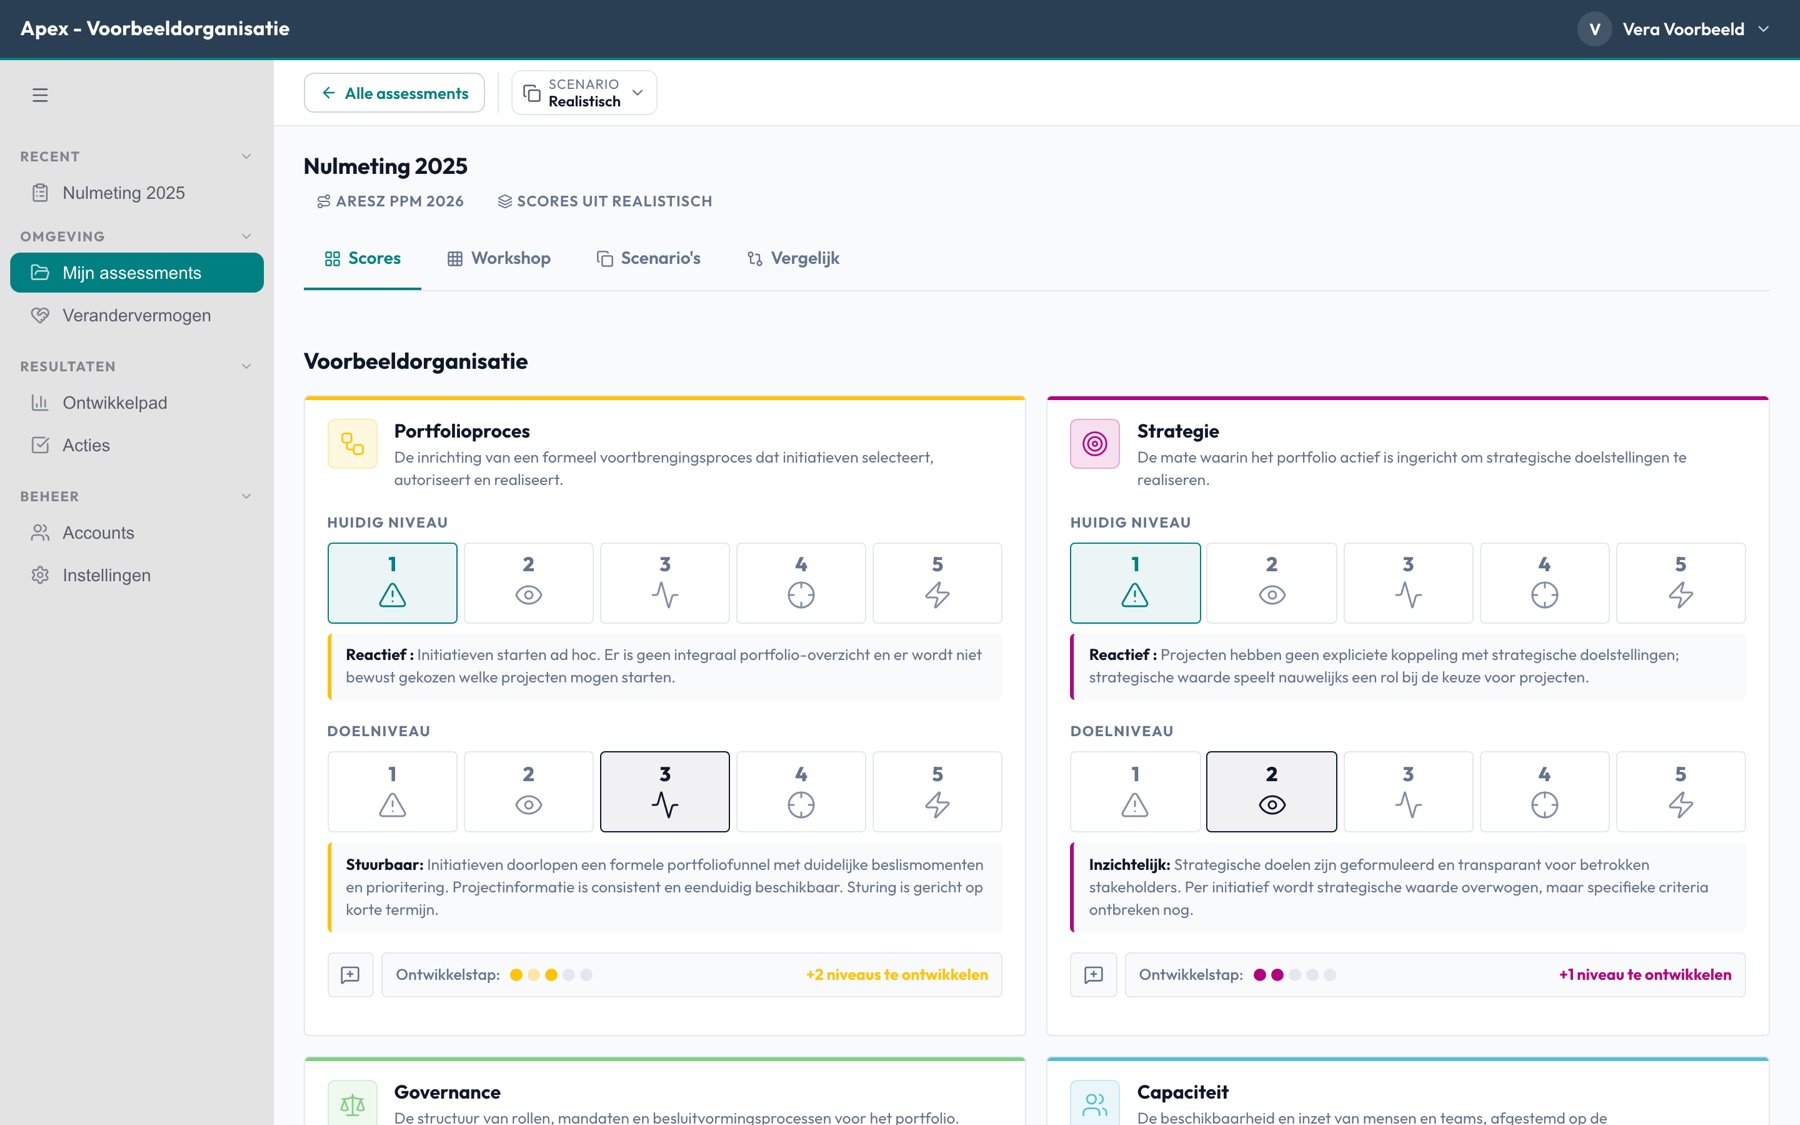Set Strategie doelniveau to 3
1800x1125 pixels.
(x=1408, y=792)
